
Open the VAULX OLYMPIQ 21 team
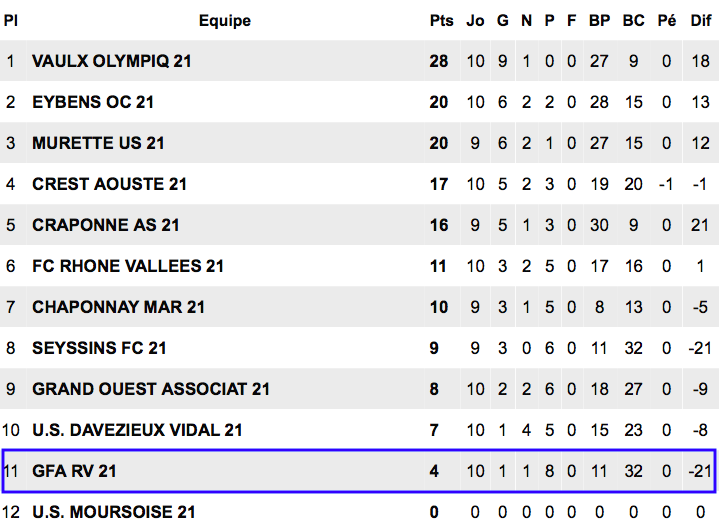[111, 61]
